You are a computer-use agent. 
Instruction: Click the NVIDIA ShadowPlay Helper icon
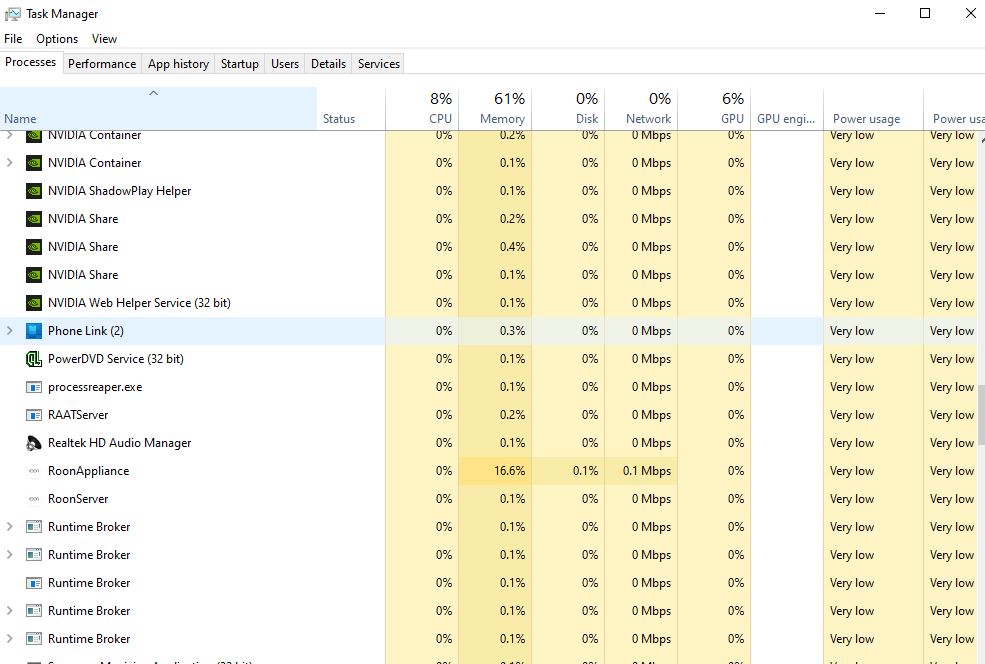(34, 191)
